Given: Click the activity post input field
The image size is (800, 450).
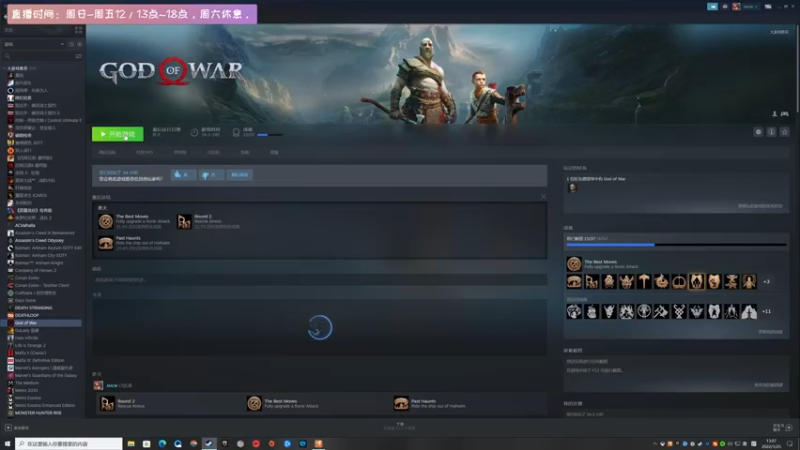Looking at the screenshot, I should [319, 280].
